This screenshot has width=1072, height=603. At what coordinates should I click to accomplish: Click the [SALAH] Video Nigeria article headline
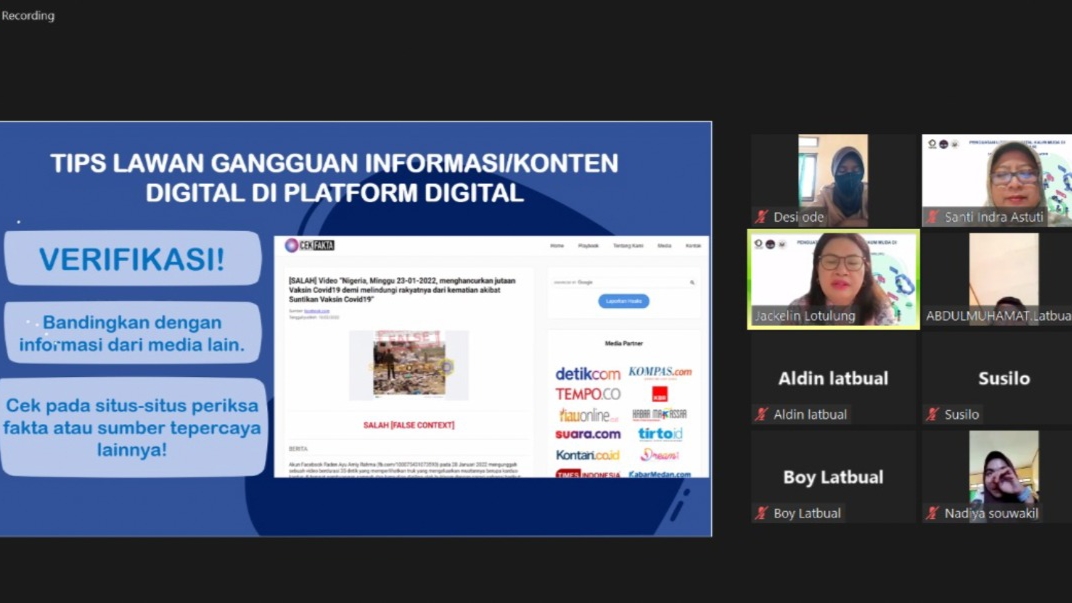click(402, 290)
